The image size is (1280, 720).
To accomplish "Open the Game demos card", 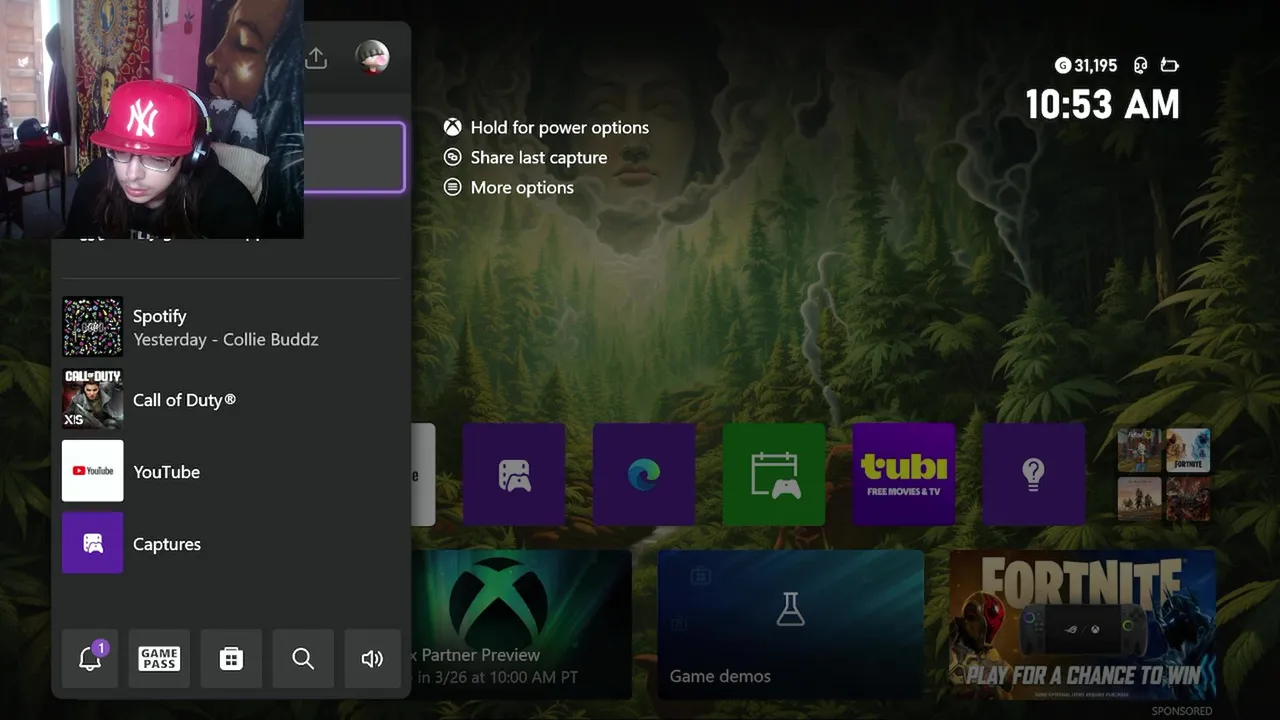I will (791, 625).
